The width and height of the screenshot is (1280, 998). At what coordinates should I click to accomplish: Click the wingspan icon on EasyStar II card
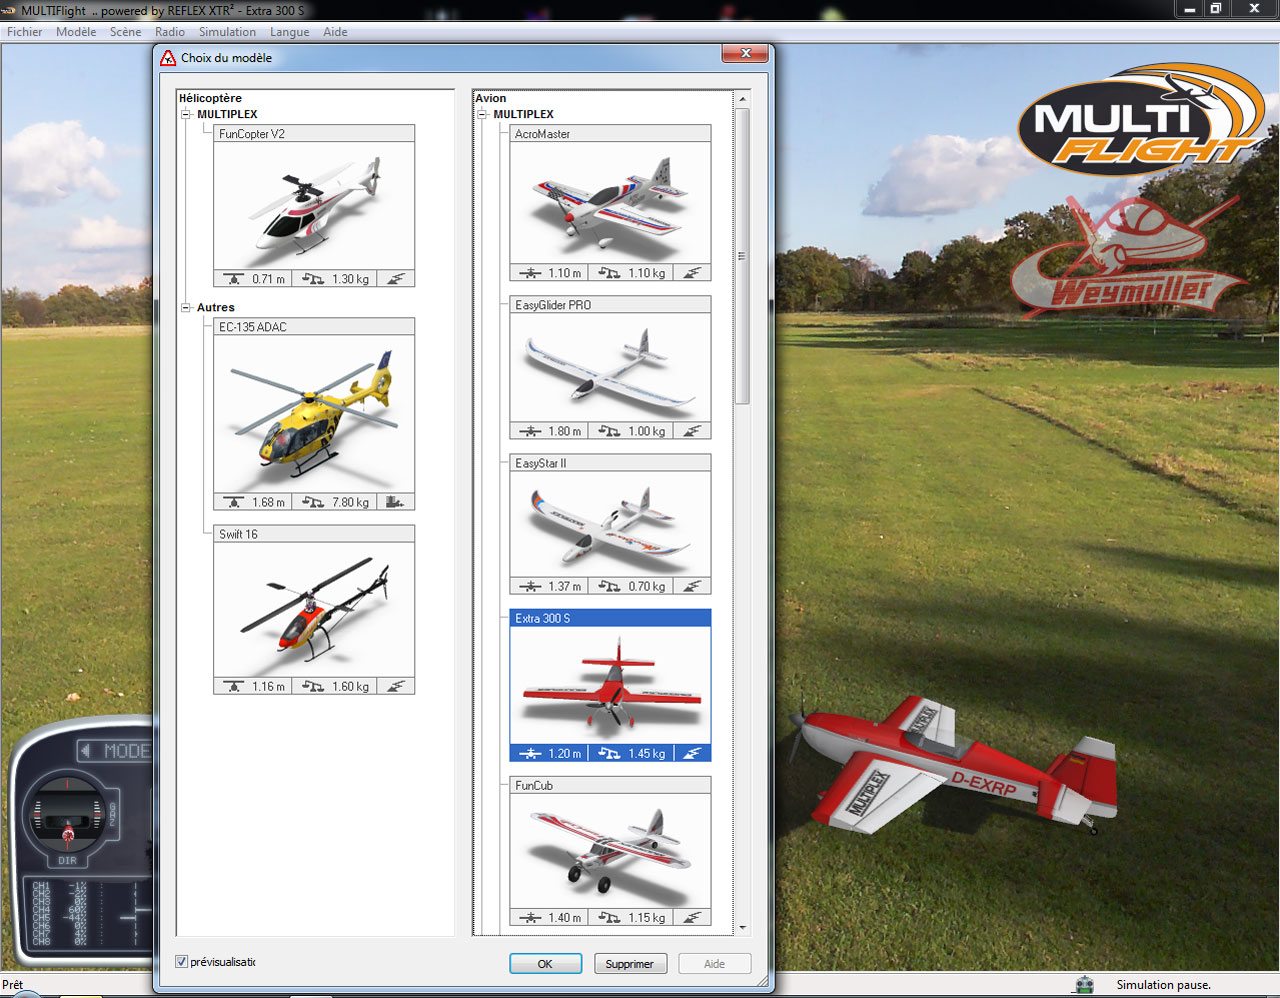click(x=530, y=586)
